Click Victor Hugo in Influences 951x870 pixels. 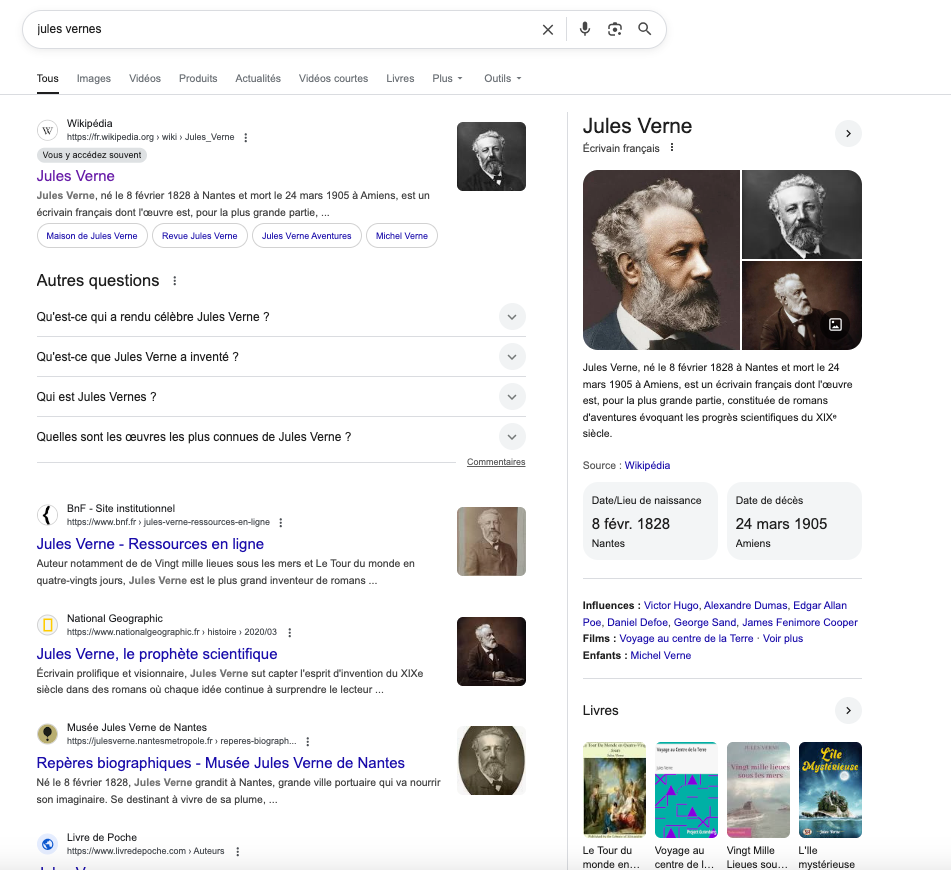pyautogui.click(x=671, y=605)
